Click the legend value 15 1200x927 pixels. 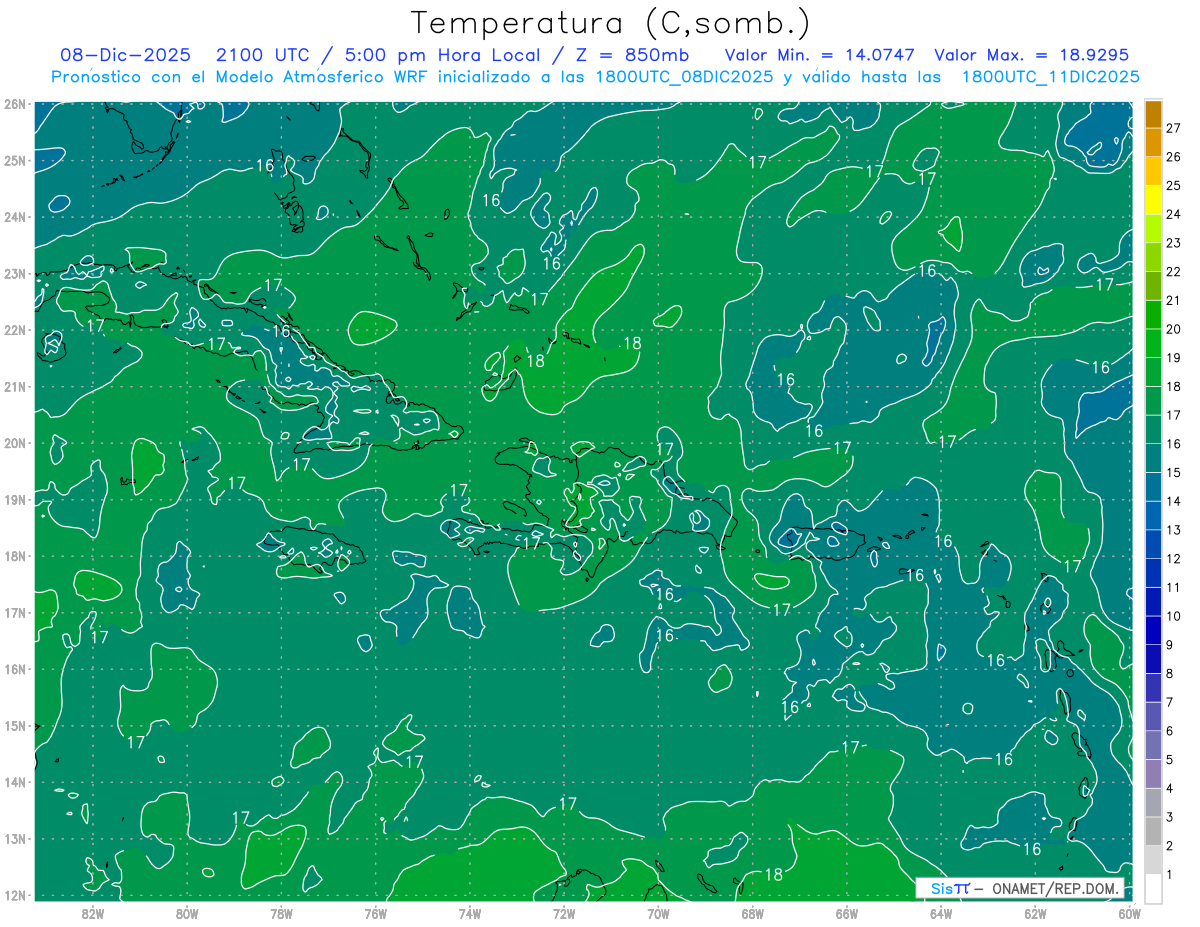(1174, 473)
